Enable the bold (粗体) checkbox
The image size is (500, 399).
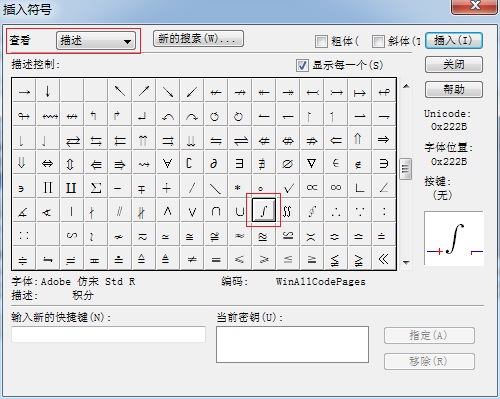tap(321, 41)
